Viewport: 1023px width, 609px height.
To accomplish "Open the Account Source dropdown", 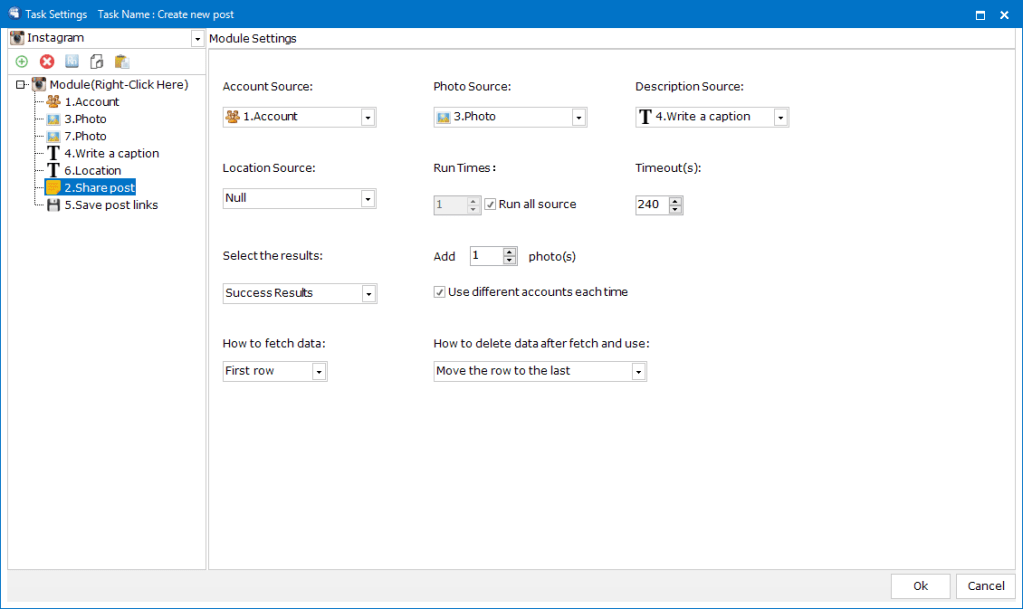I will (x=368, y=117).
